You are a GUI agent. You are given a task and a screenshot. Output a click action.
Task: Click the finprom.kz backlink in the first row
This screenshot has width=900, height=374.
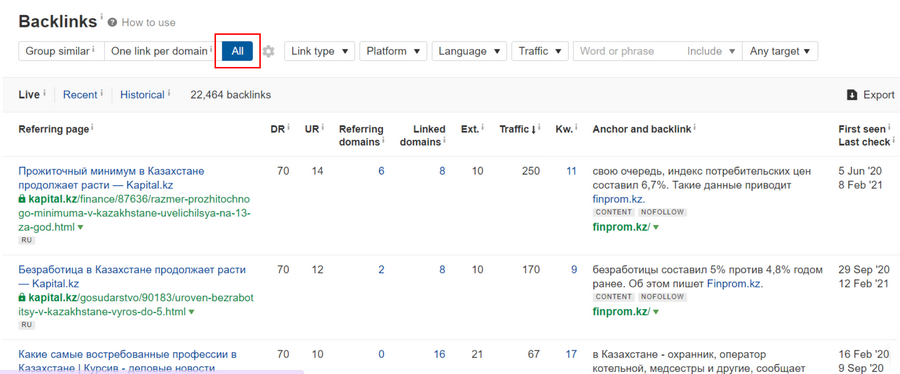coord(619,199)
